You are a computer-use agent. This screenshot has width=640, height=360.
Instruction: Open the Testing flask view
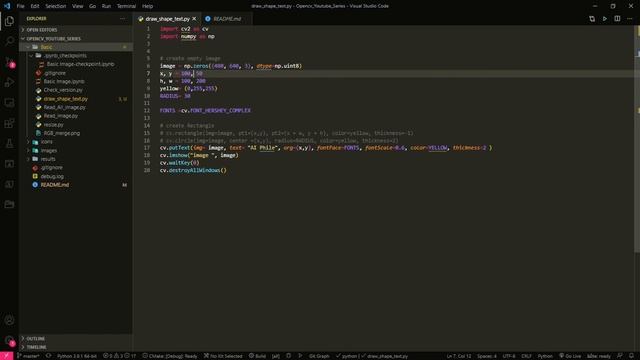coord(9,143)
